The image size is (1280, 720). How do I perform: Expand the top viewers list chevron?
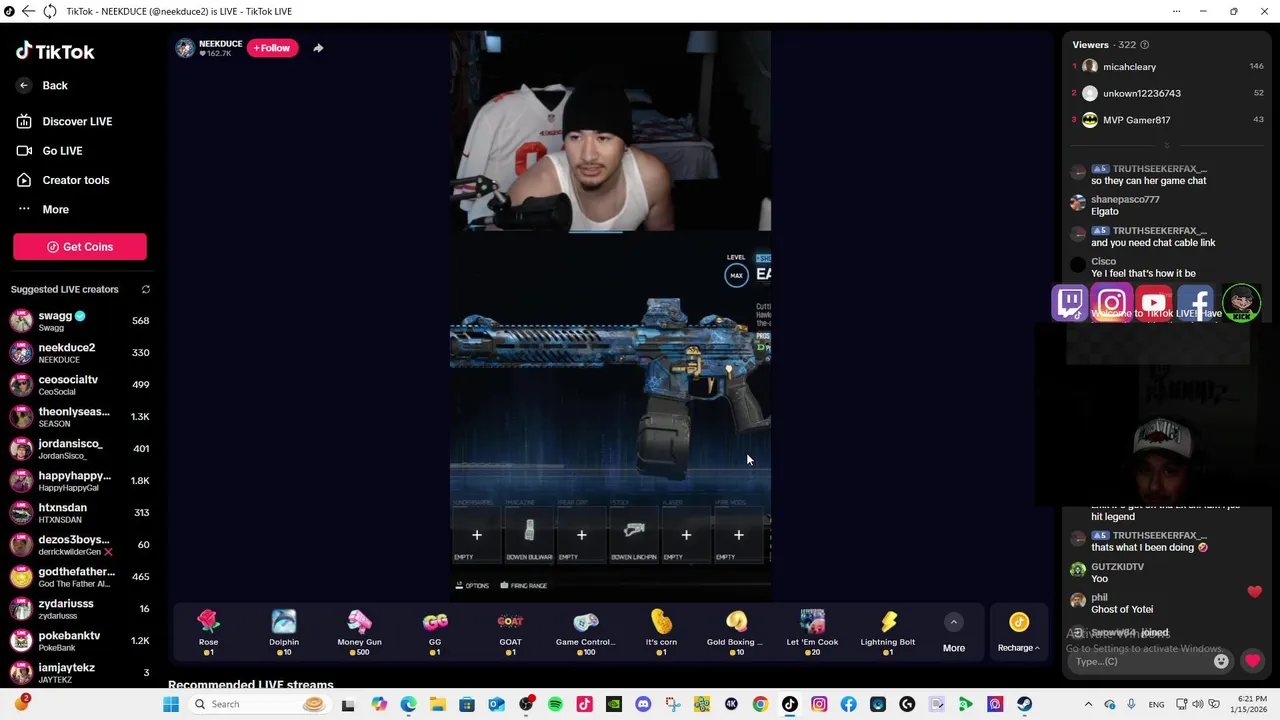(x=1166, y=145)
